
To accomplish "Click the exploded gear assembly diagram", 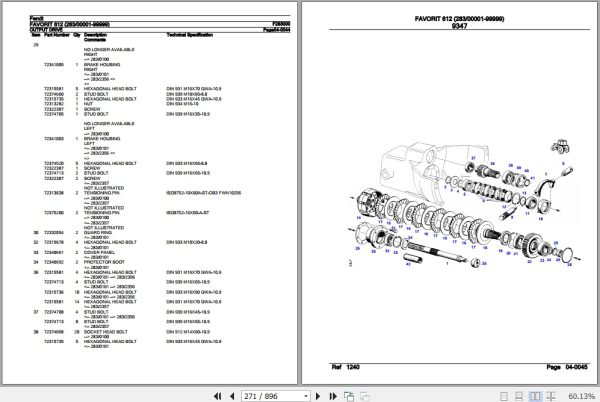I will [463, 205].
